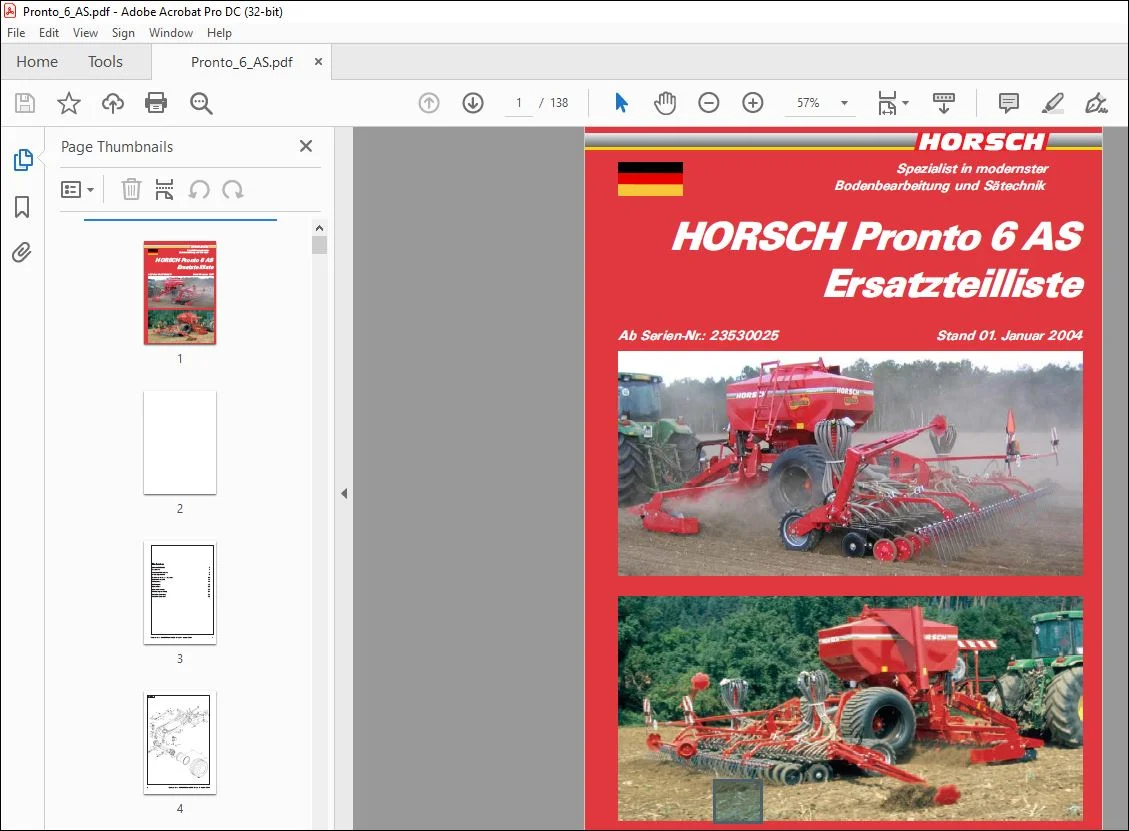Switch to the Tools tab
The width and height of the screenshot is (1129, 831).
tap(105, 62)
